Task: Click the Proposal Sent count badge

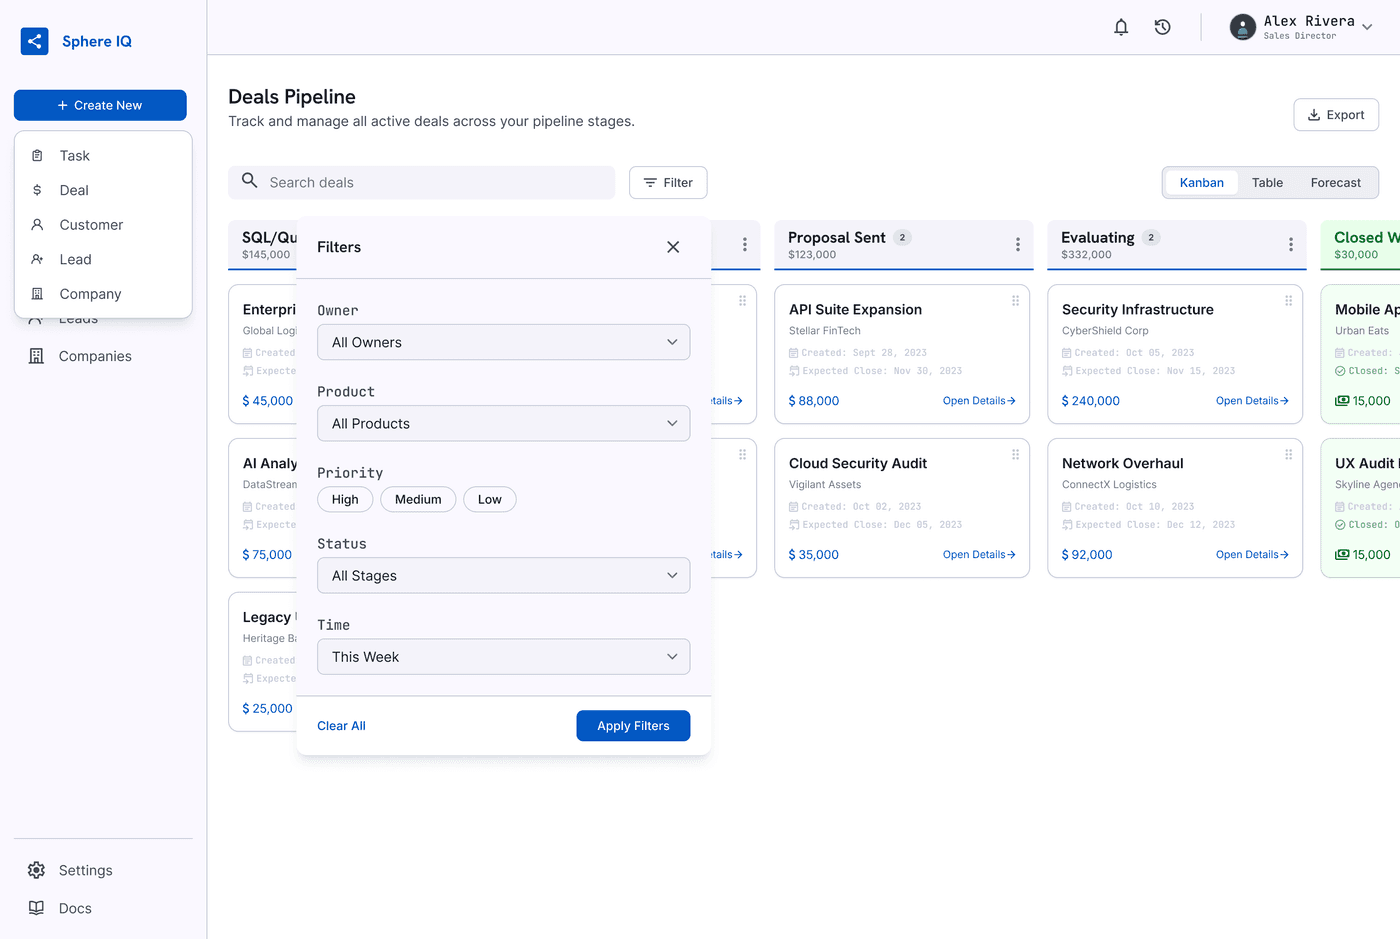Action: click(x=902, y=238)
